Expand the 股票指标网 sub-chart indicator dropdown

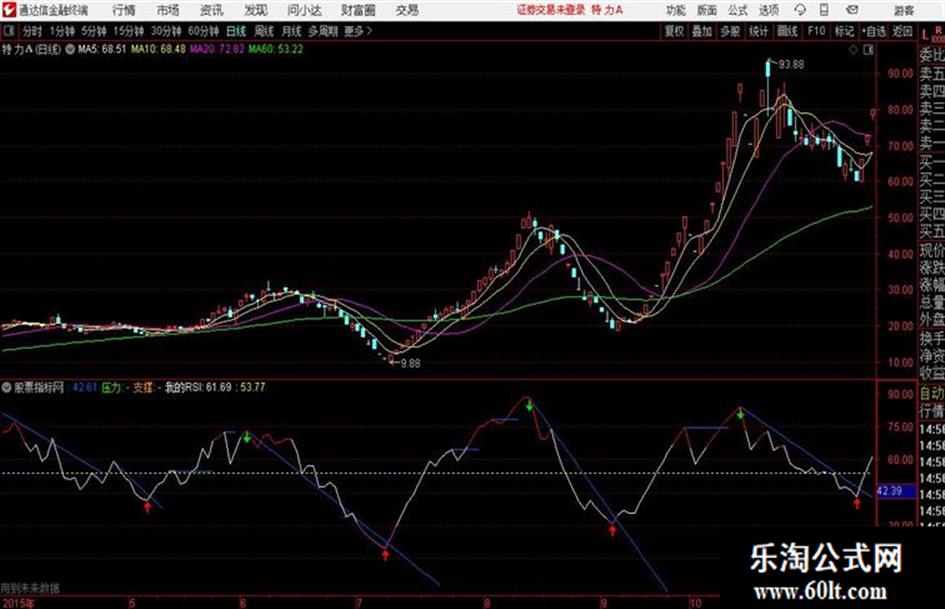click(6, 387)
